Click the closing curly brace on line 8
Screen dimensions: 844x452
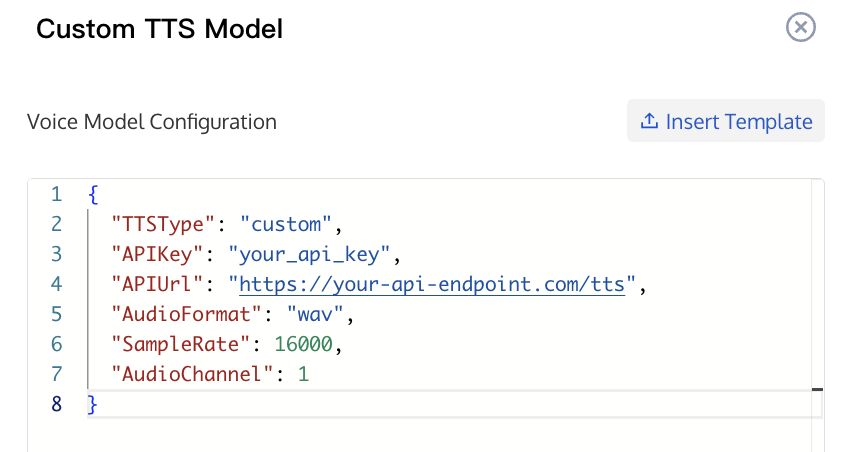pyautogui.click(x=93, y=405)
